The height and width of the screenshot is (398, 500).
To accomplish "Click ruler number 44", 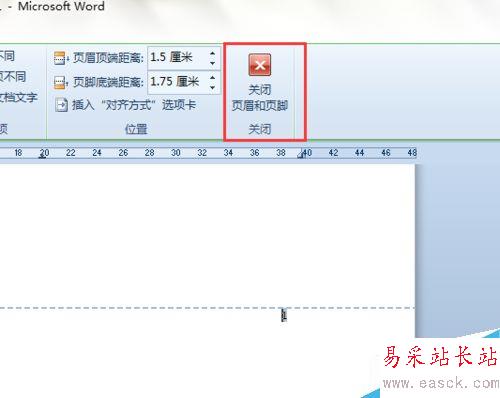I will (359, 153).
